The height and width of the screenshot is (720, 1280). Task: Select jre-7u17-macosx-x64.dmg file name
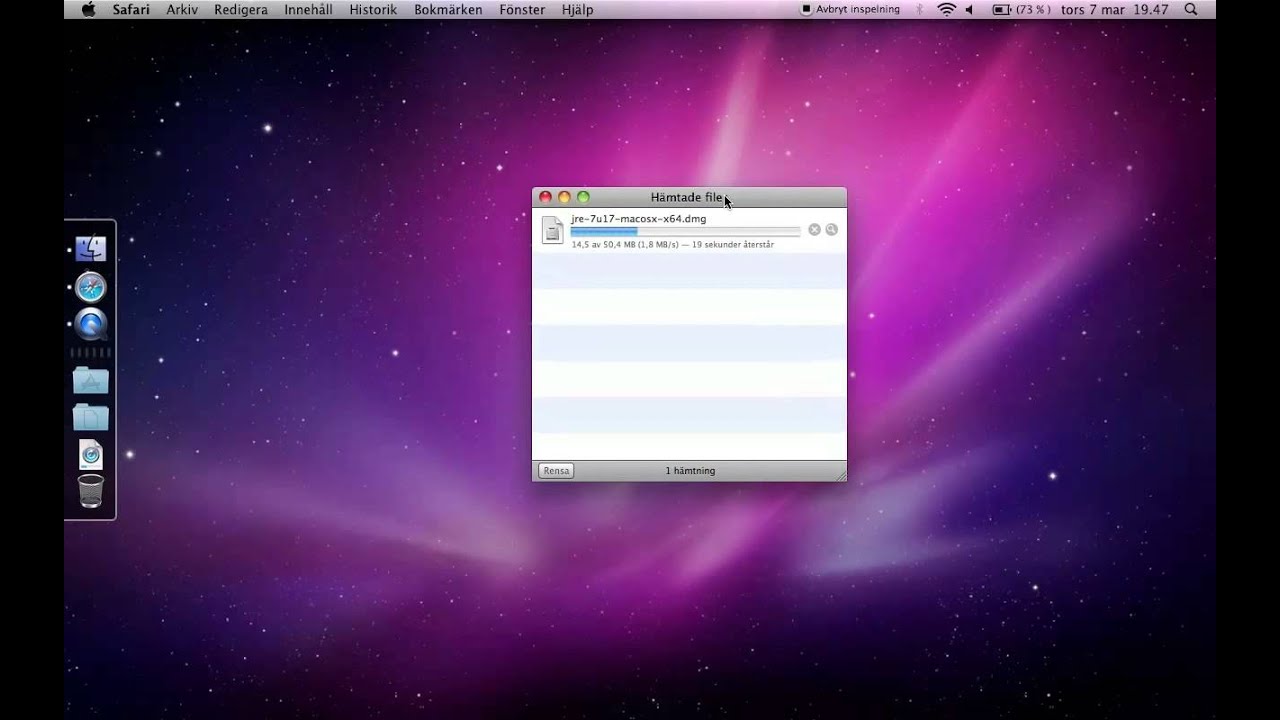click(x=638, y=219)
